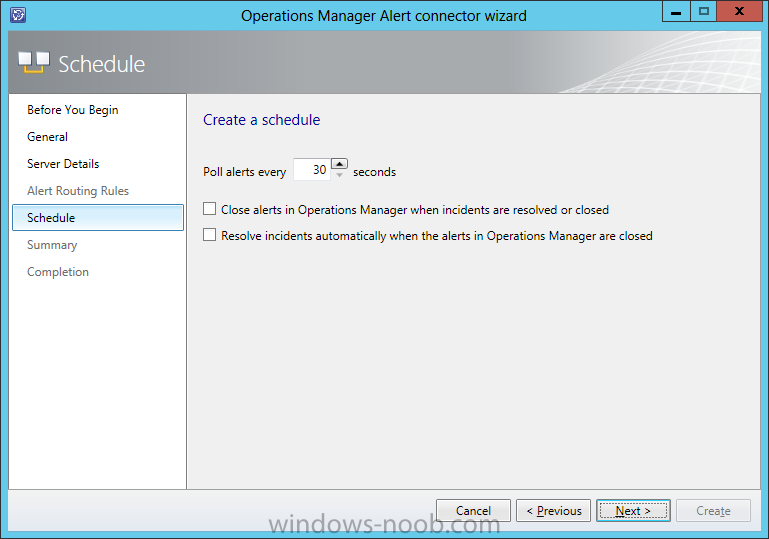Go to Before You Begin step
769x539 pixels.
tap(73, 110)
